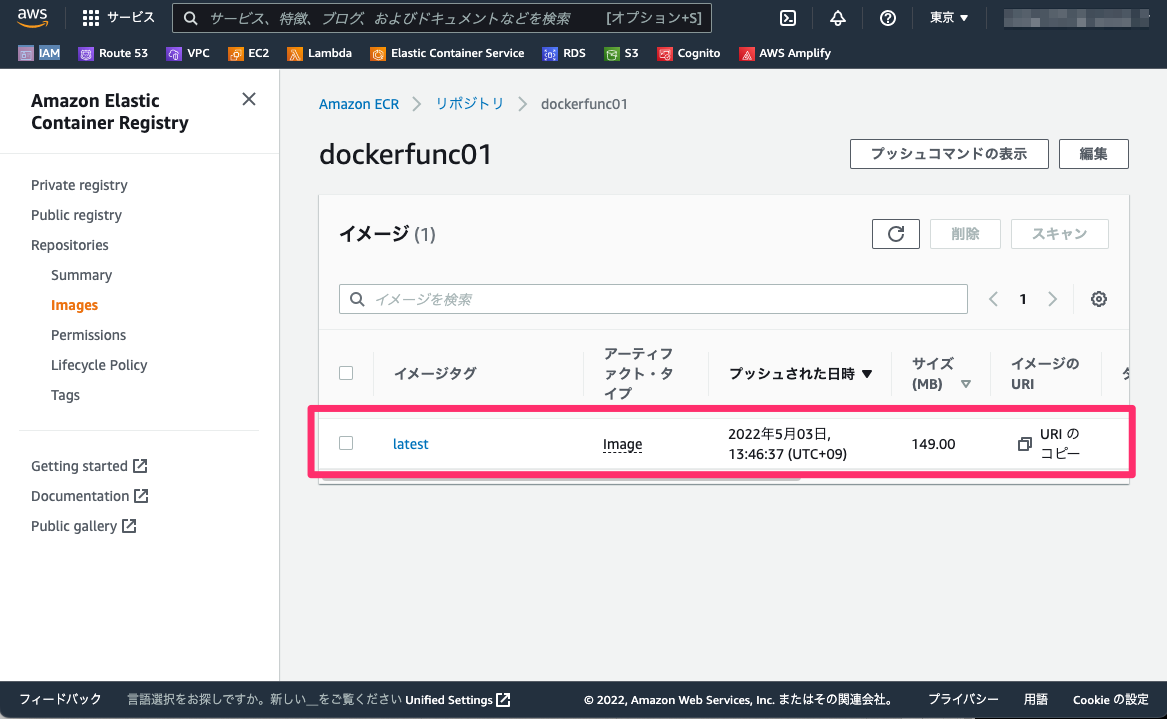The image size is (1167, 719).
Task: Click フィードバック in the footer
Action: click(x=60, y=699)
